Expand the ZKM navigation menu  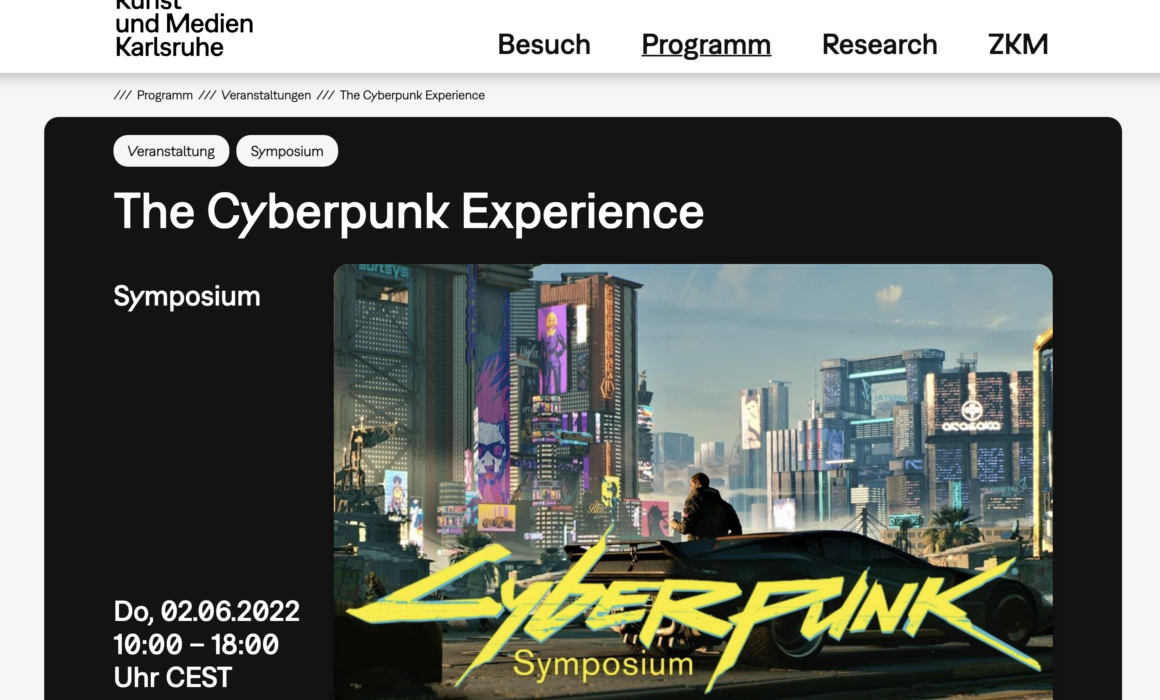tap(1018, 44)
